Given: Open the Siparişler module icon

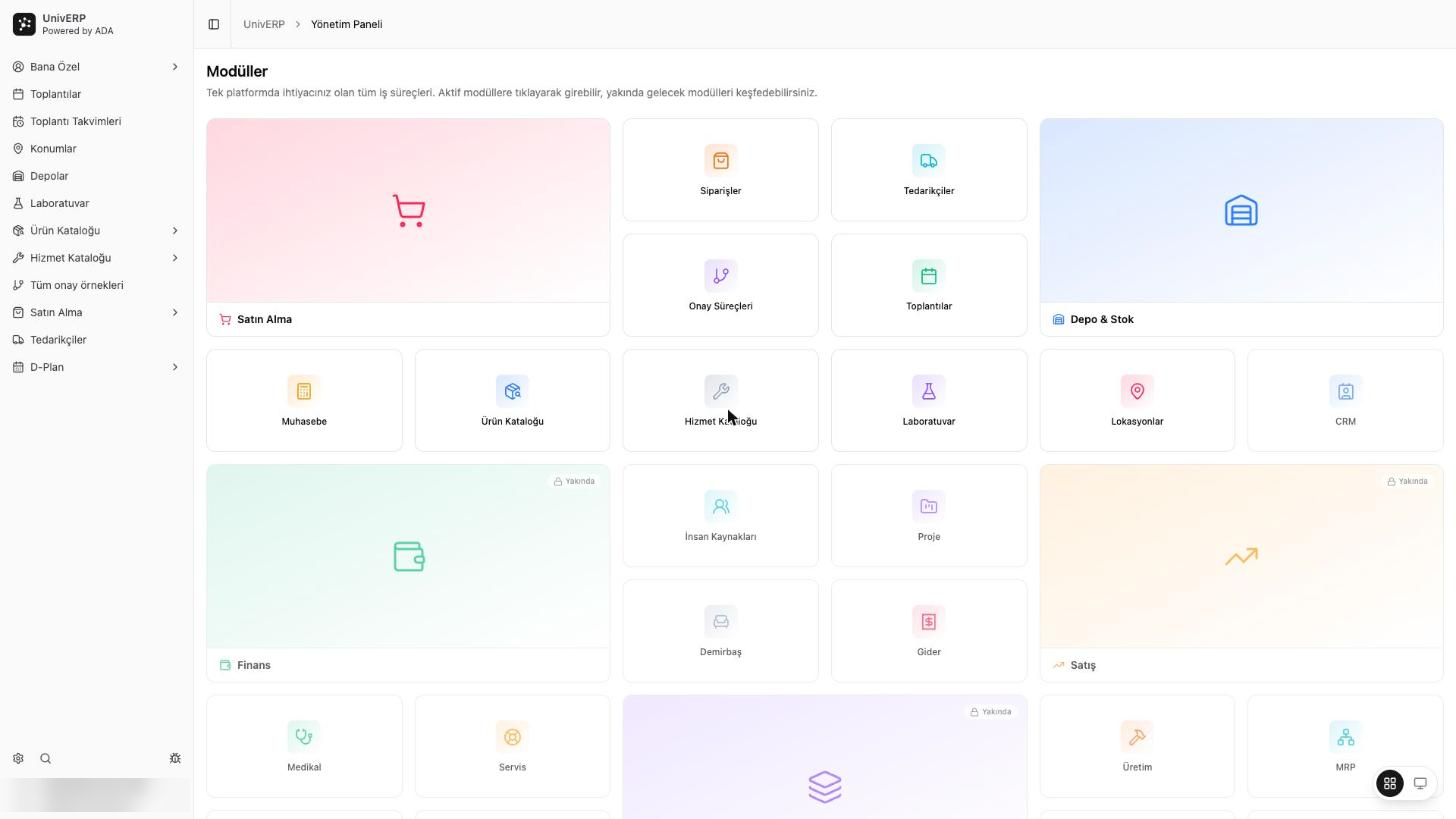Looking at the screenshot, I should [720, 160].
